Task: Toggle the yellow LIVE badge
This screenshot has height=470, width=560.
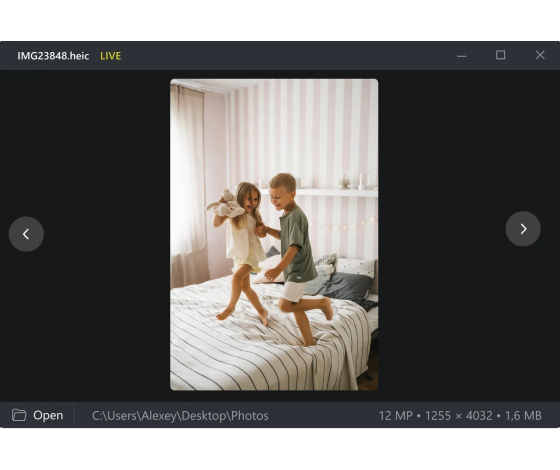Action: pos(110,56)
